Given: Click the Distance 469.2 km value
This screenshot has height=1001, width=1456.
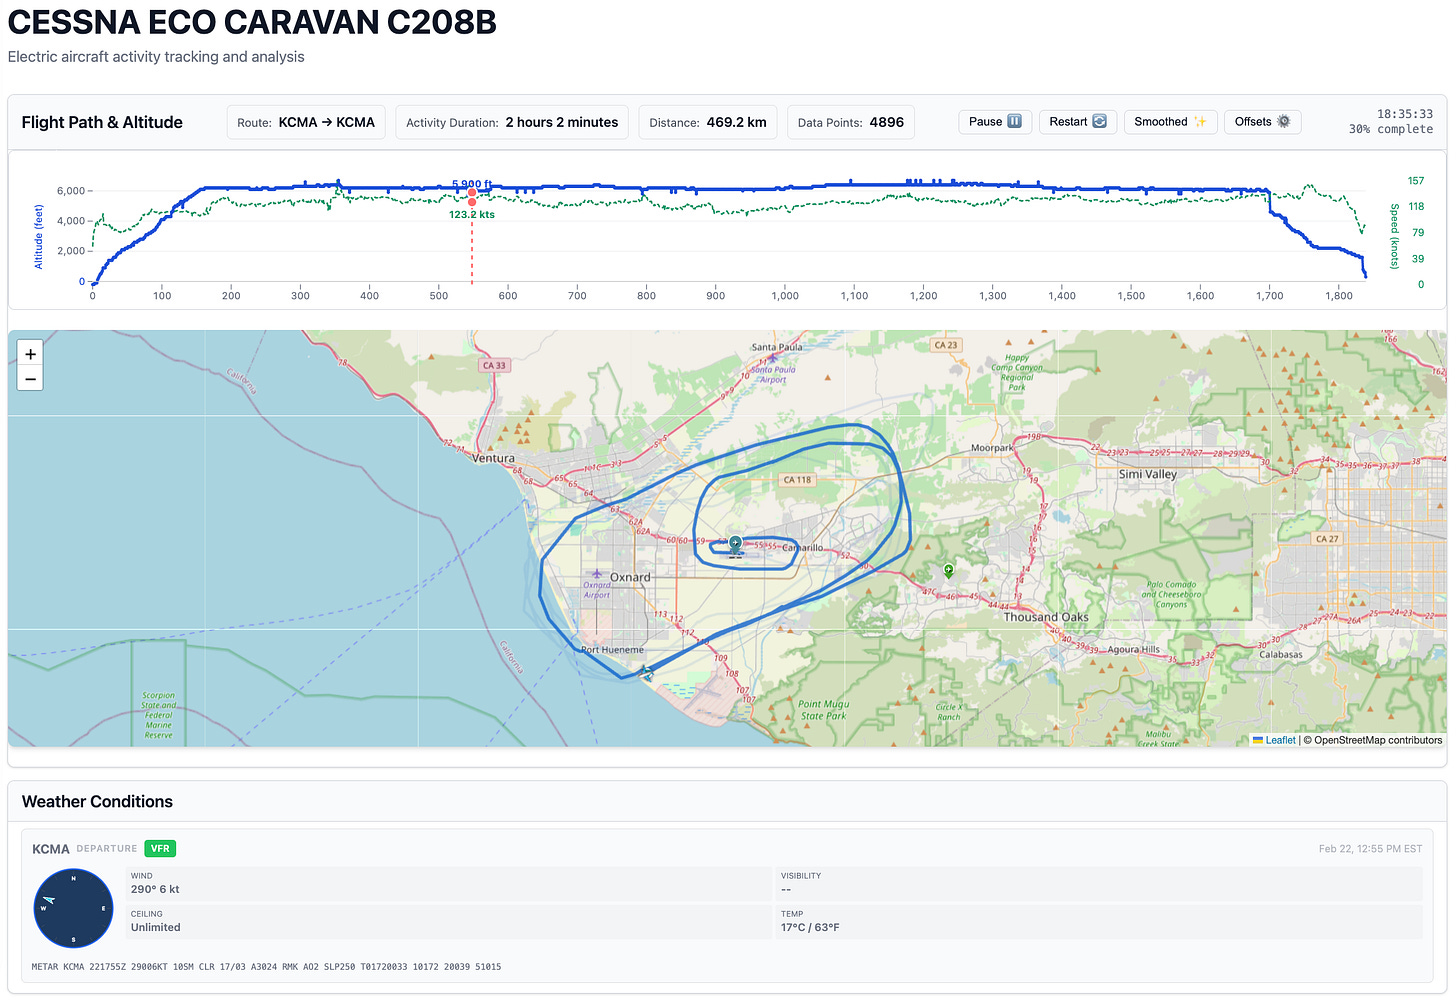Looking at the screenshot, I should (708, 122).
